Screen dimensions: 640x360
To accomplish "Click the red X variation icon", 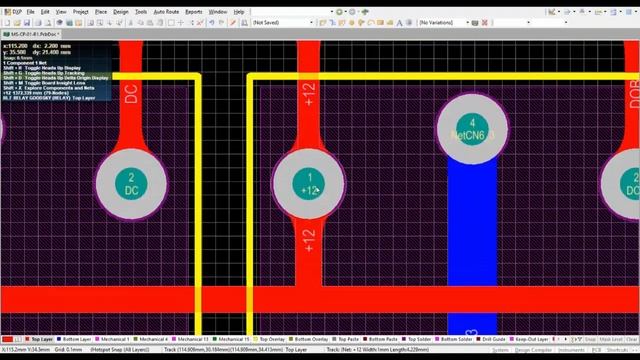I will pos(484,23).
